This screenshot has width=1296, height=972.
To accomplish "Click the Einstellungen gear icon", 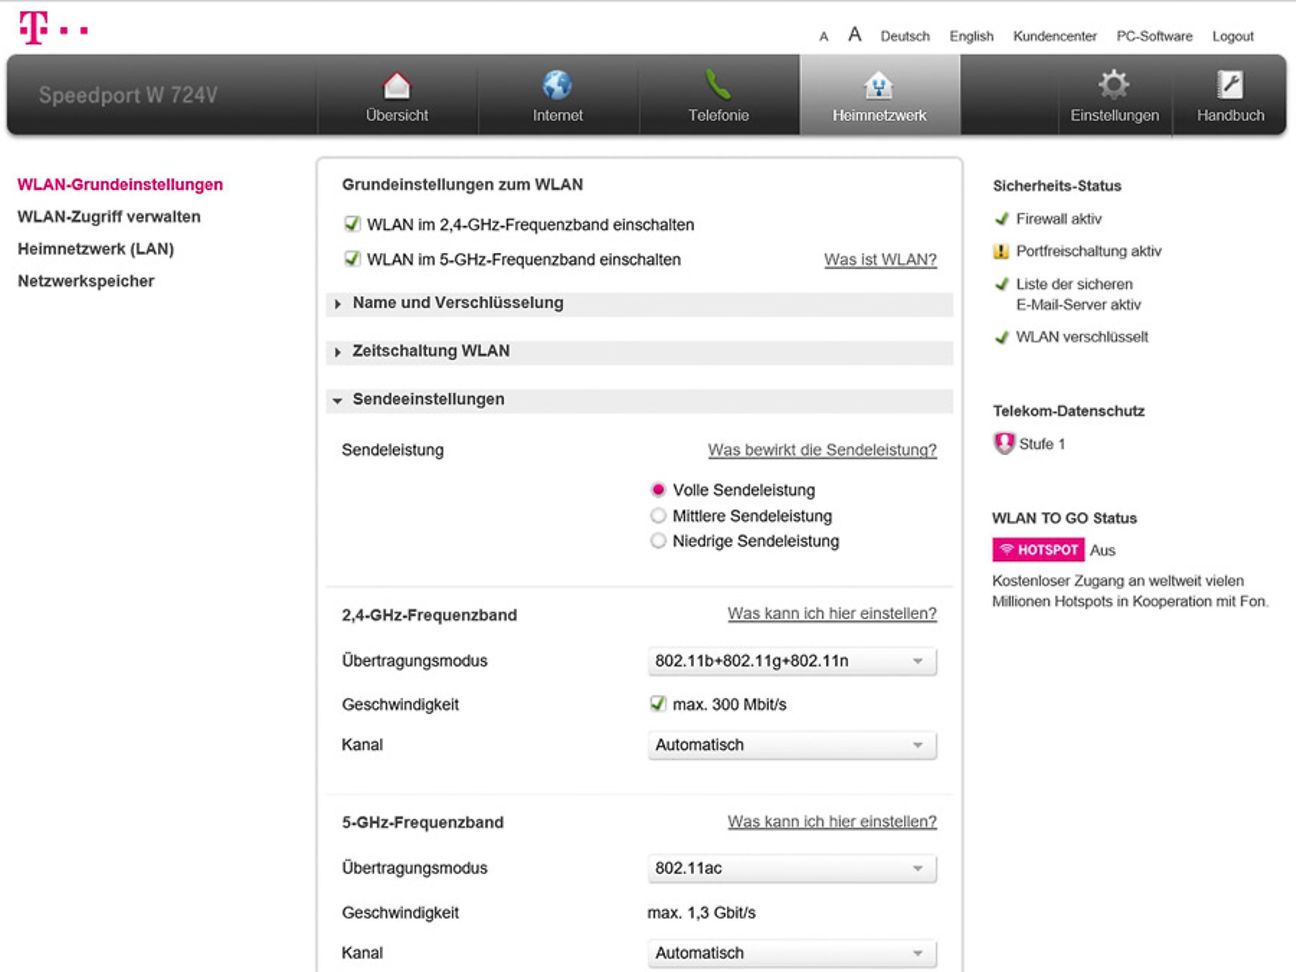I will [x=1113, y=84].
